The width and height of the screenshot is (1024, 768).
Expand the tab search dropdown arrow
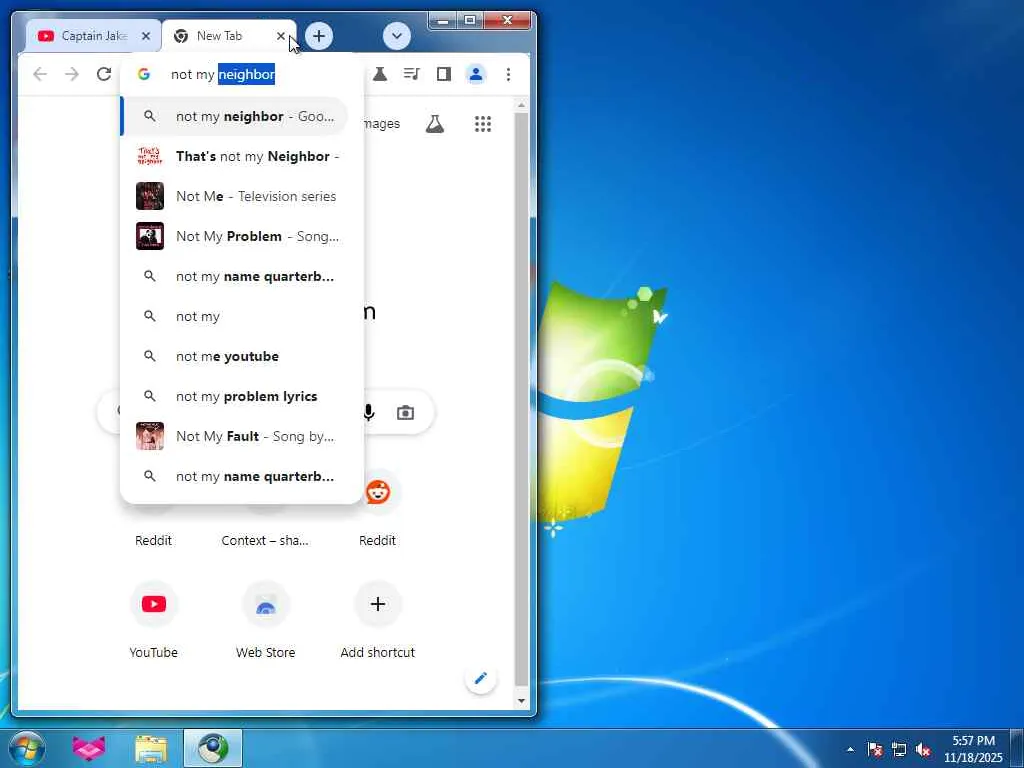[396, 36]
